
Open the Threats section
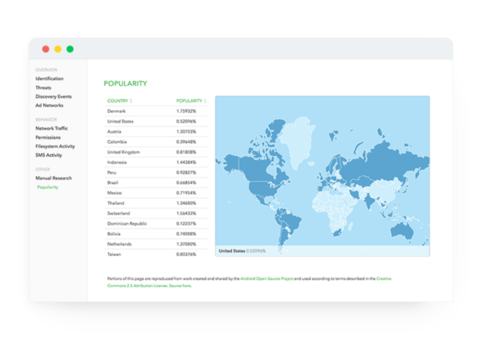coord(43,88)
